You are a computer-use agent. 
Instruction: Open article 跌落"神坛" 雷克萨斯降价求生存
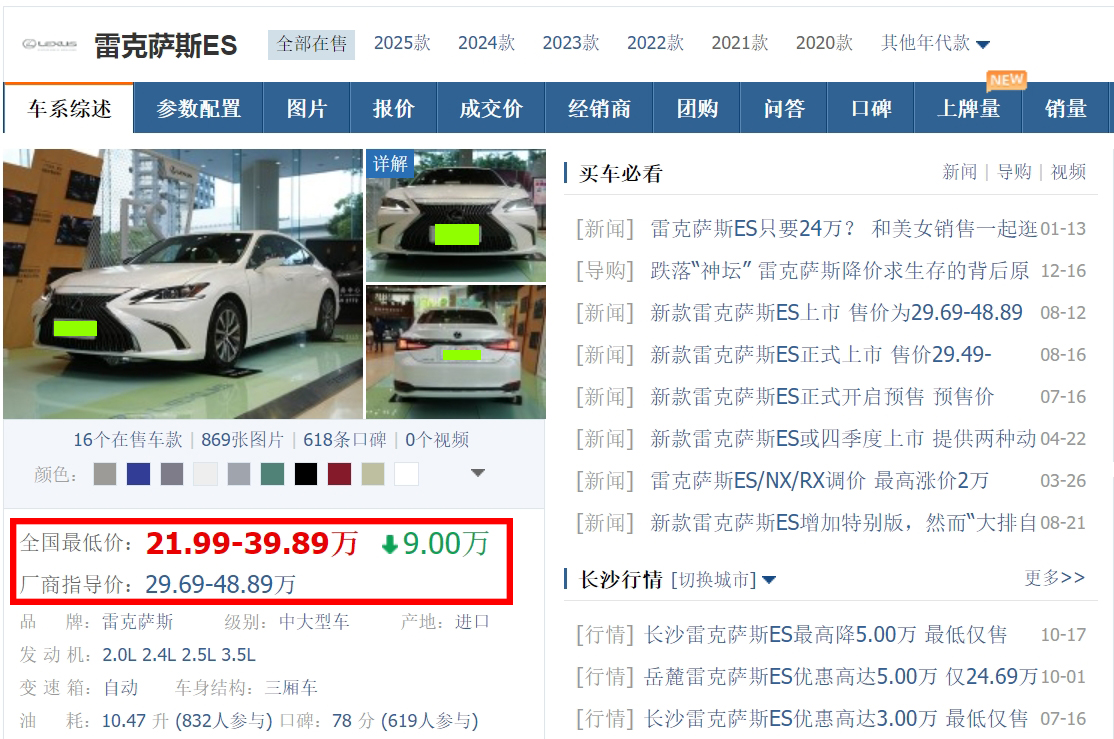click(840, 271)
